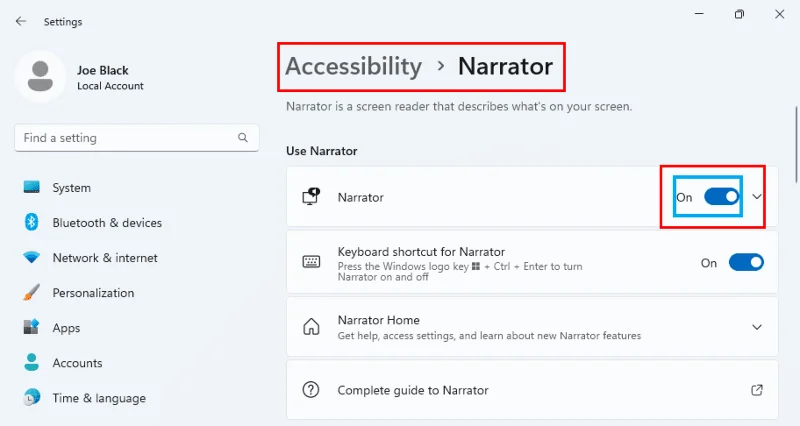Open System settings category
Image resolution: width=800 pixels, height=426 pixels.
coord(71,188)
